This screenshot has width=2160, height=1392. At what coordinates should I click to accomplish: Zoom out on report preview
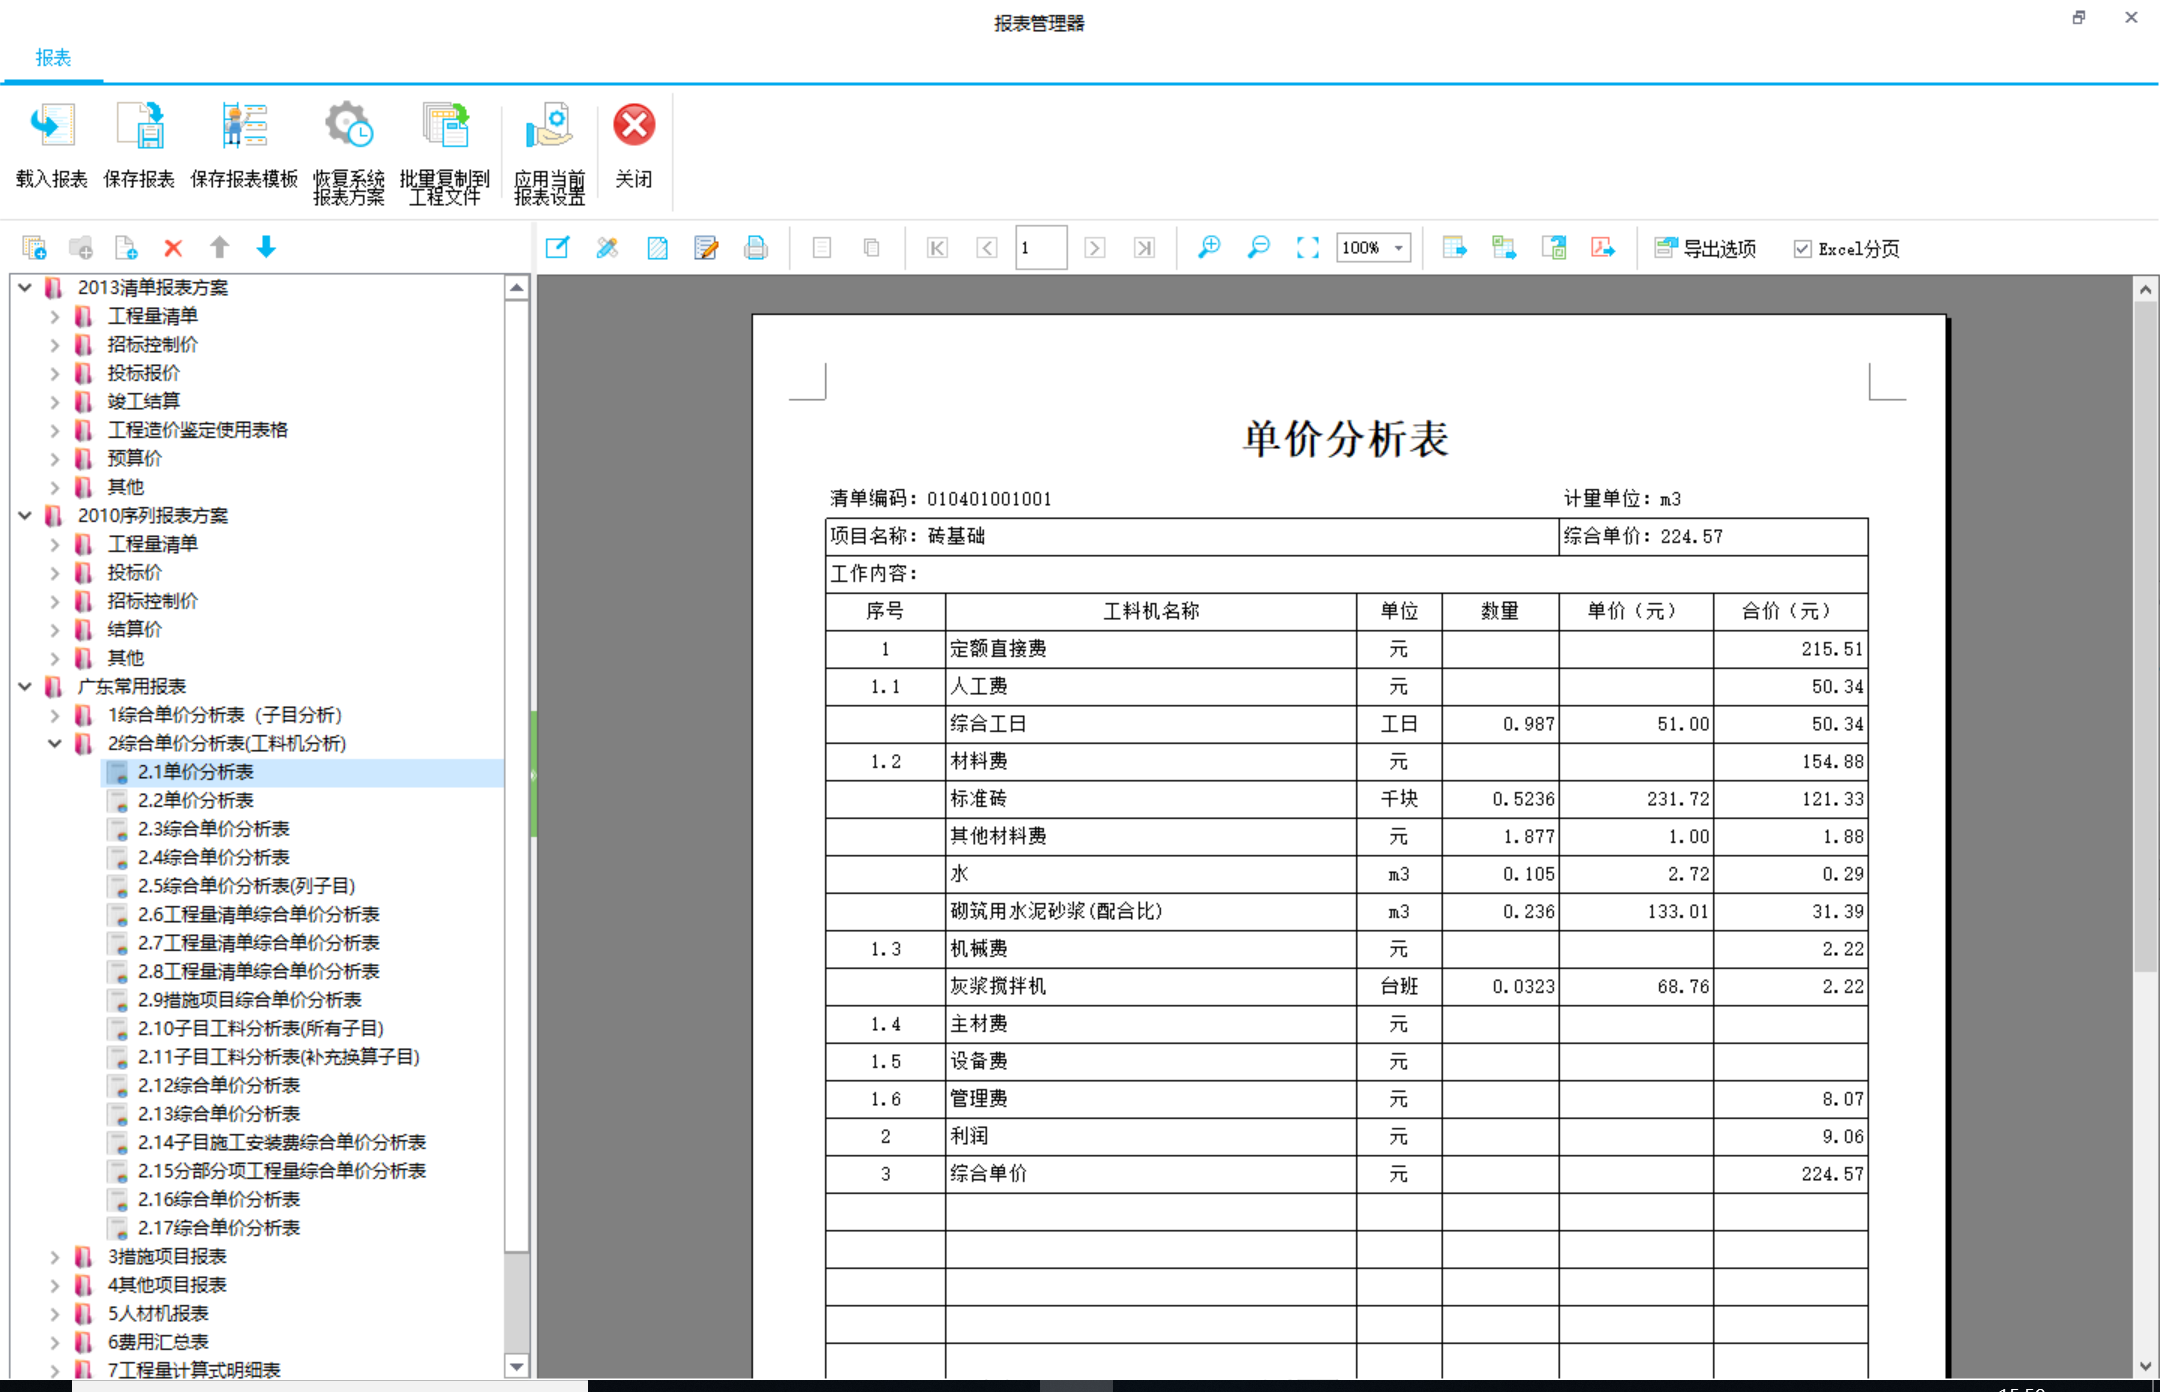click(x=1258, y=247)
